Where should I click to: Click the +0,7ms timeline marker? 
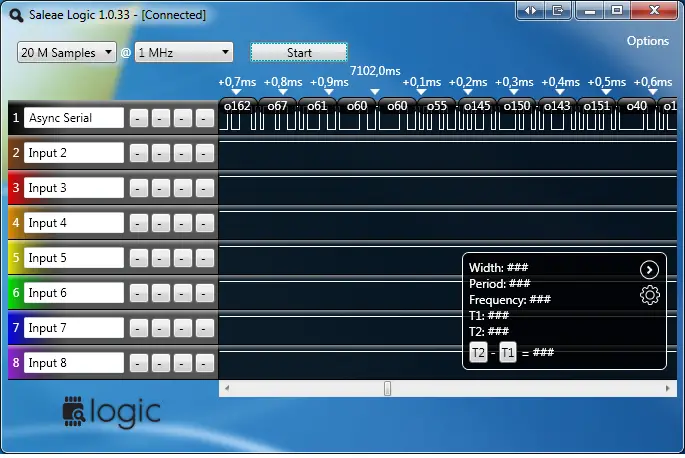click(x=237, y=82)
